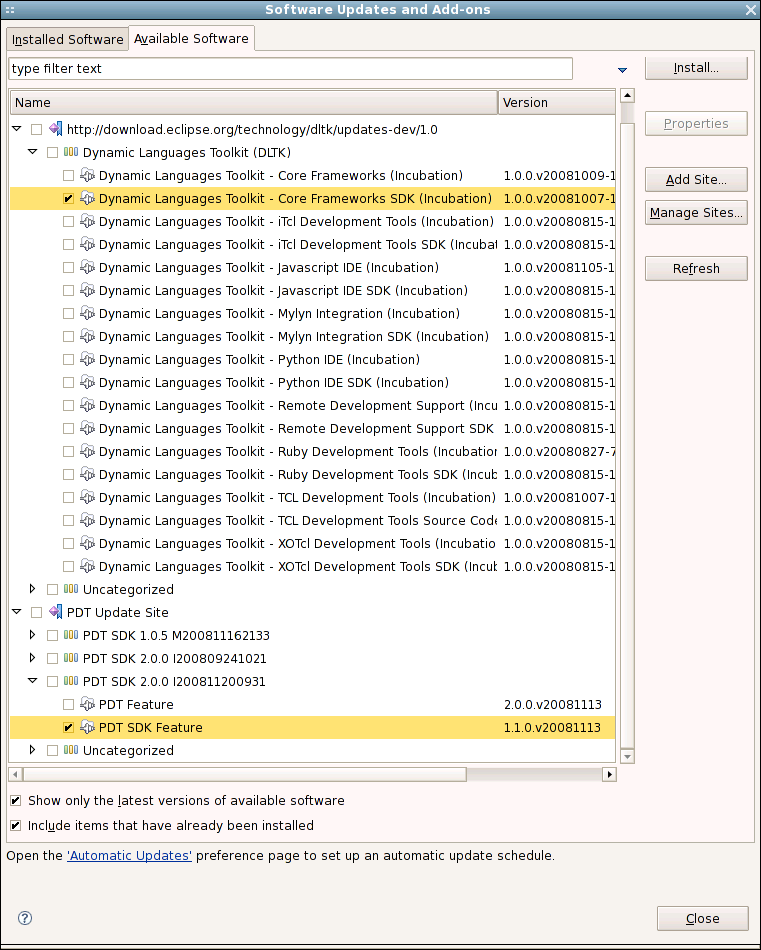The image size is (761, 950).
Task: Click the XOTcl Development Tools SDK feature icon
Action: pyautogui.click(x=88, y=566)
